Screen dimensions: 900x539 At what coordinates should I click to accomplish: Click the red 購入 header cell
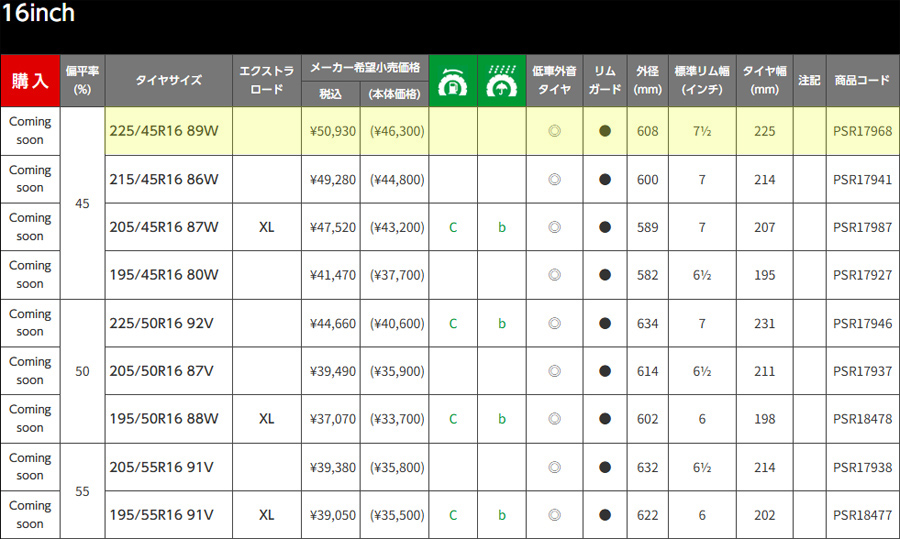[30, 80]
